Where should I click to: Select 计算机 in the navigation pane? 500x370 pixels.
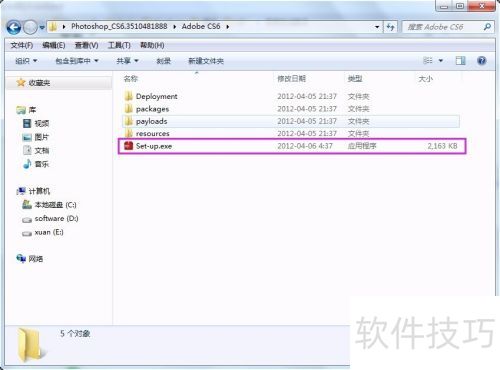39,191
